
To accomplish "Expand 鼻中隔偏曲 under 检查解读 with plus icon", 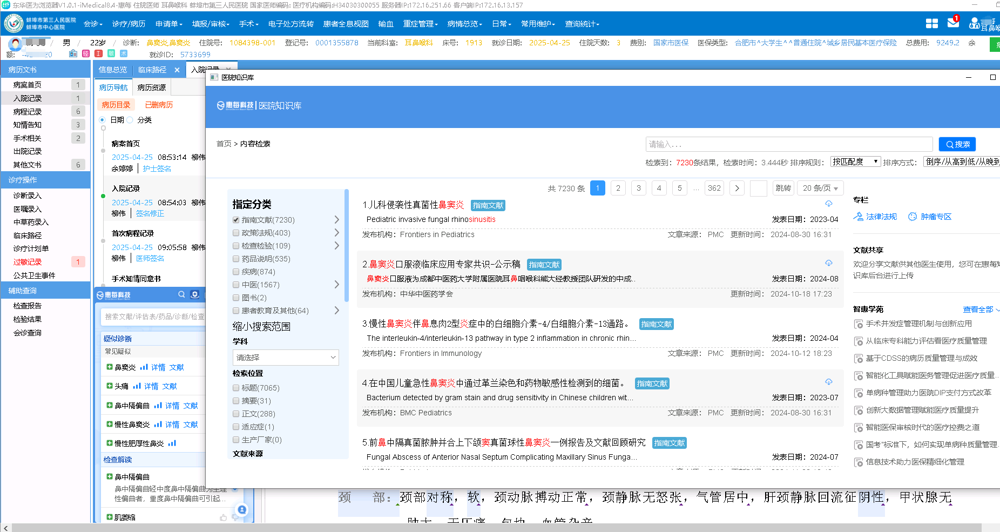I will point(110,477).
